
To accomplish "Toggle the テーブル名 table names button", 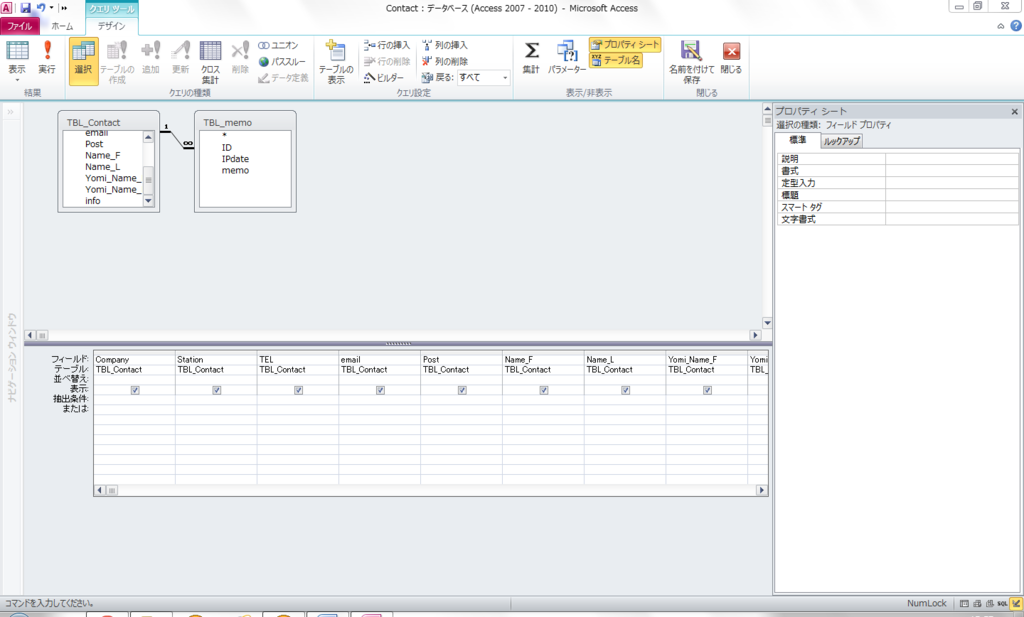I will click(616, 60).
